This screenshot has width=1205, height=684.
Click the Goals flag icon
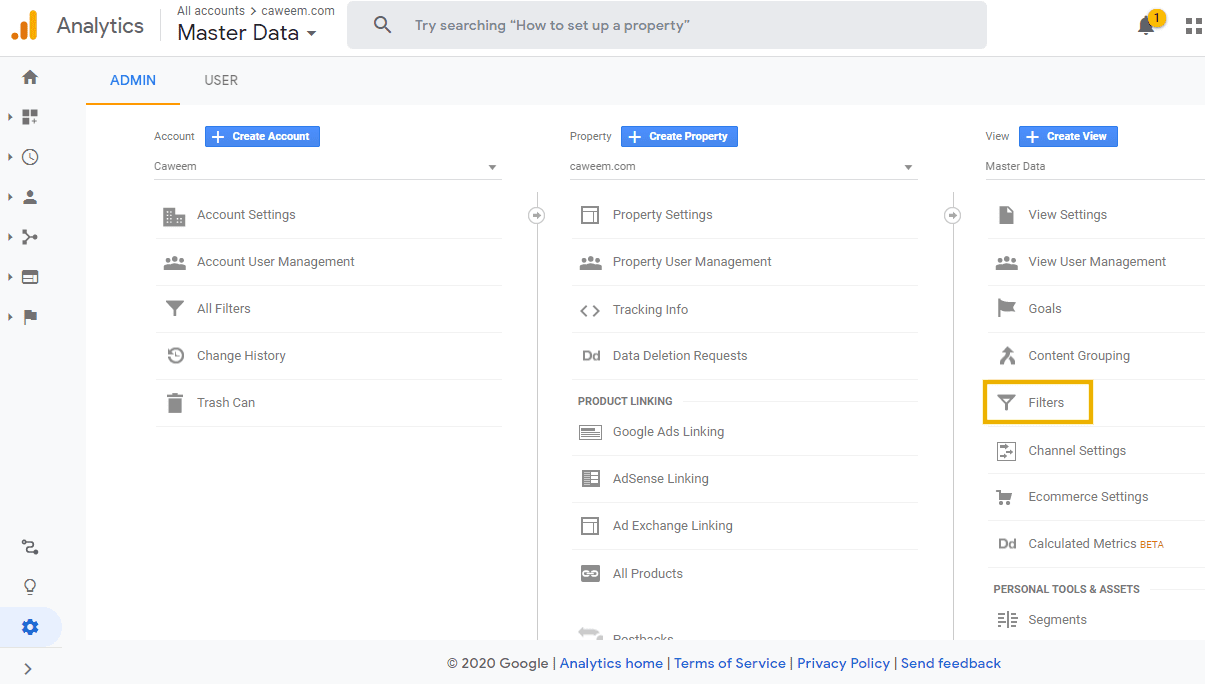[x=1006, y=309]
